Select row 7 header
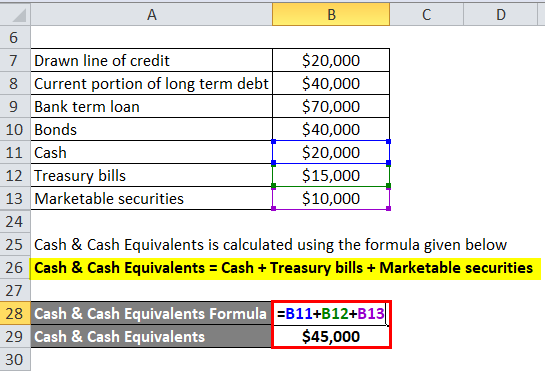 pos(15,61)
